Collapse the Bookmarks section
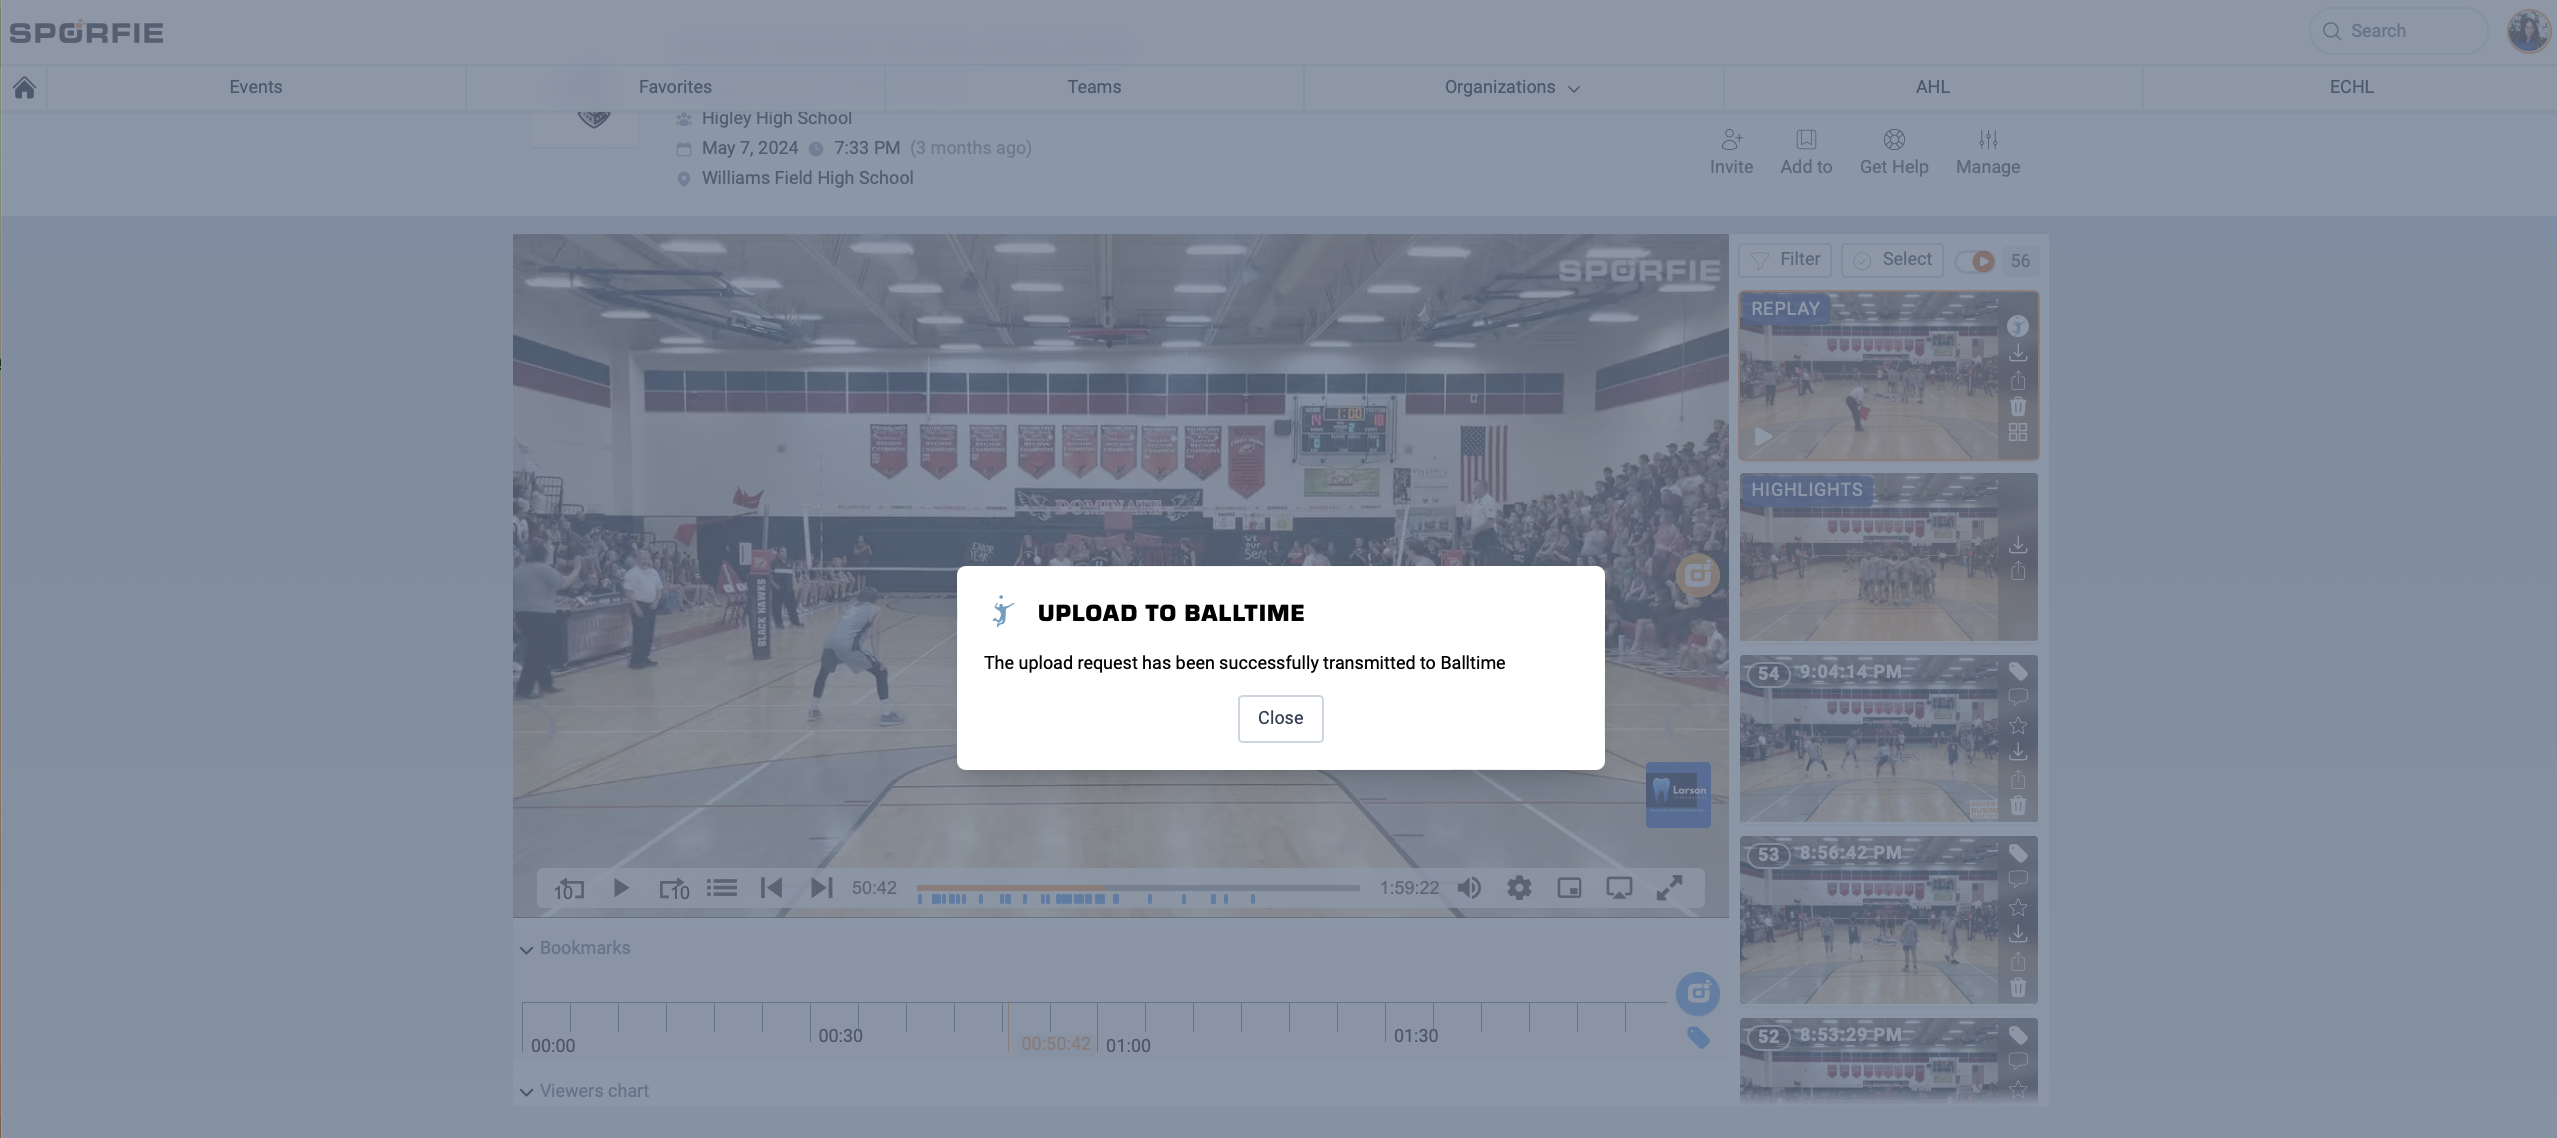 coord(526,949)
